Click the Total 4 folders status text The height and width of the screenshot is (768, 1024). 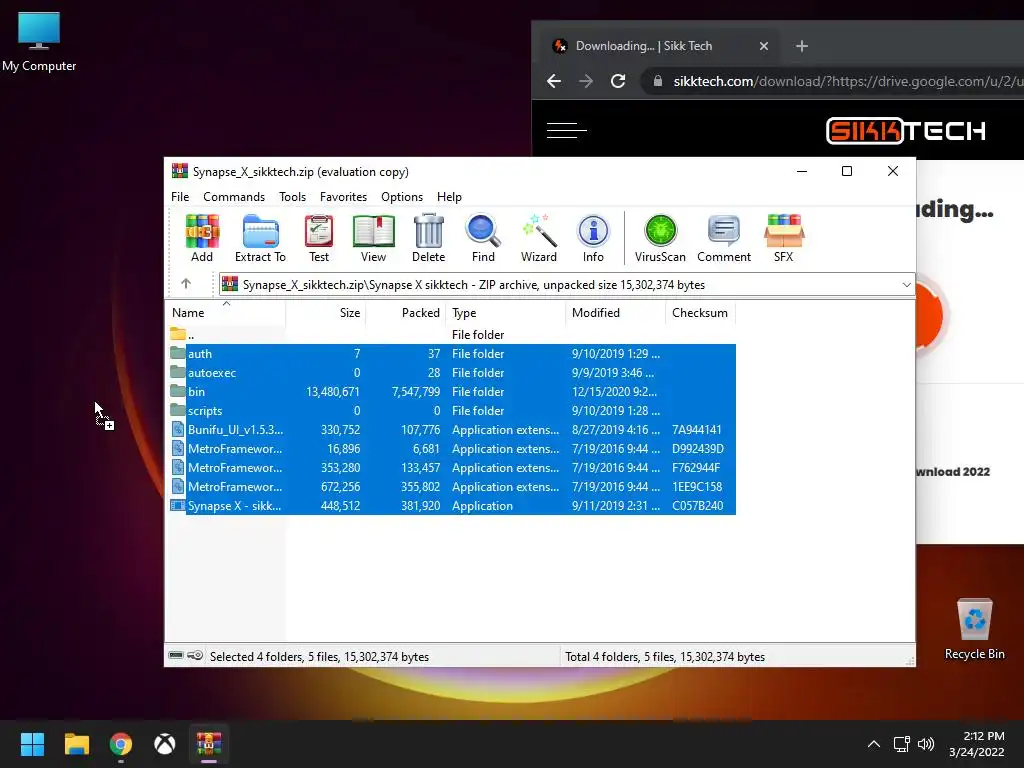665,656
